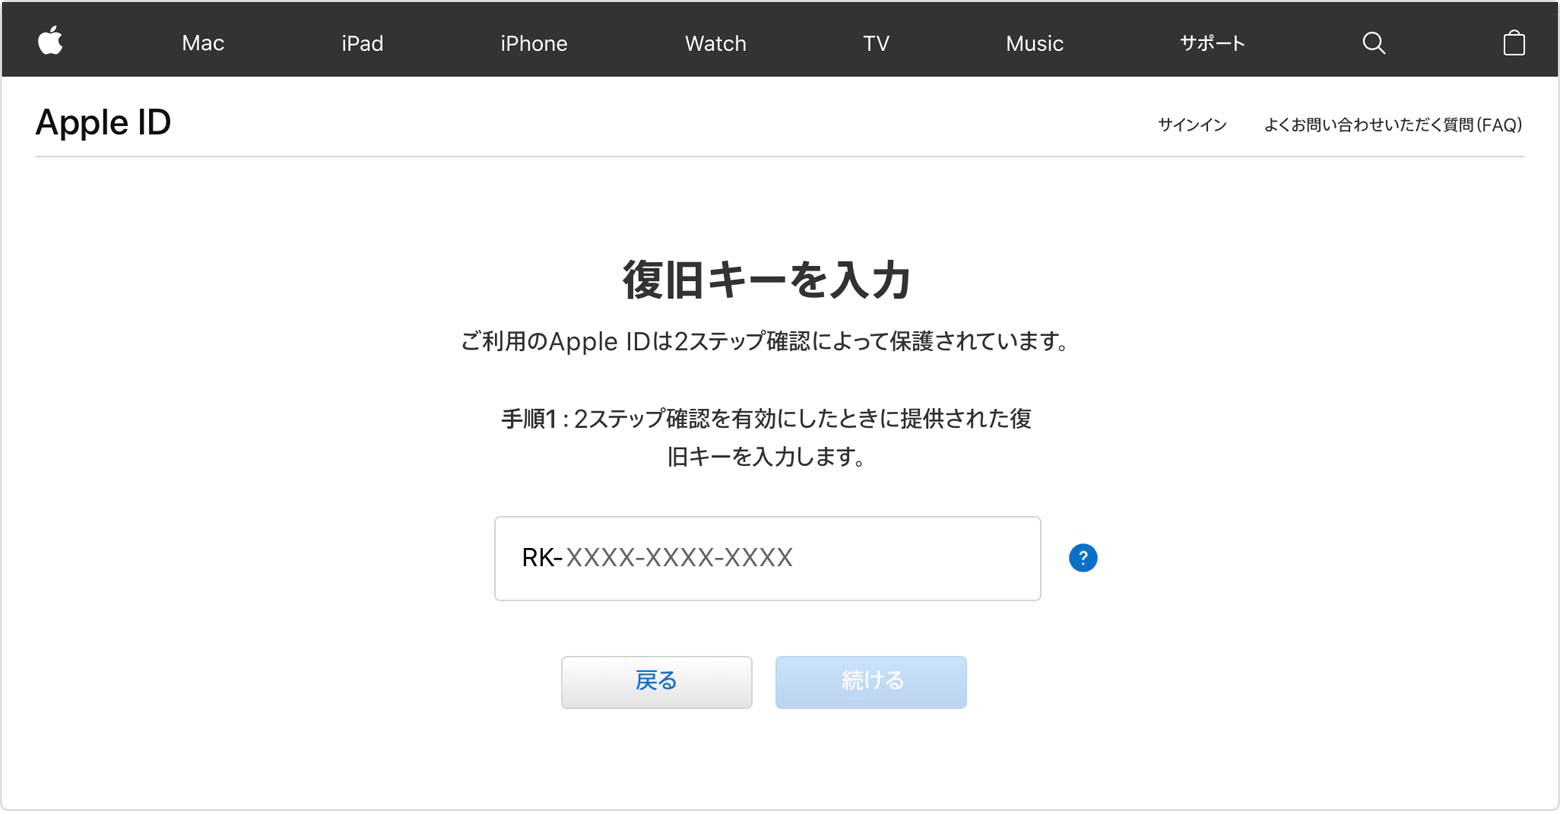1560x814 pixels.
Task: Open the TV menu item
Action: [x=876, y=43]
